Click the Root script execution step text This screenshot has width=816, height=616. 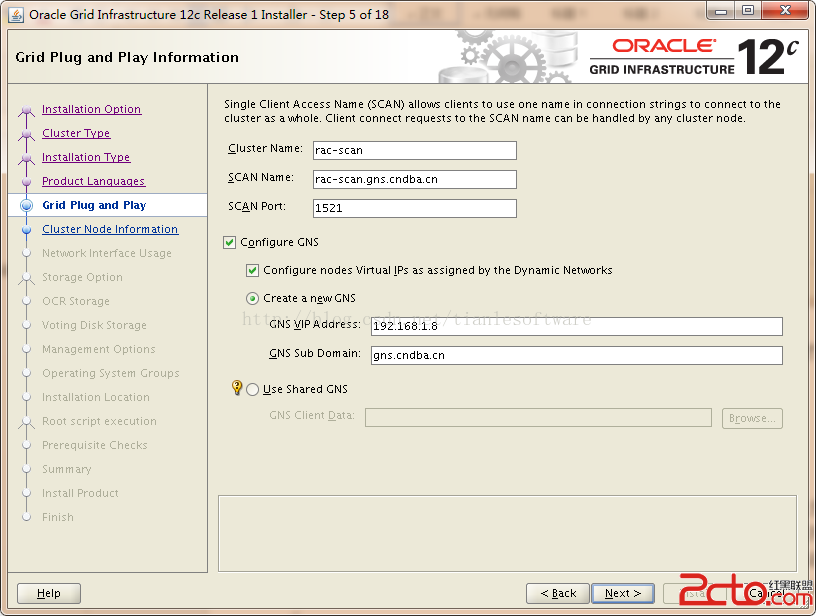coord(99,420)
